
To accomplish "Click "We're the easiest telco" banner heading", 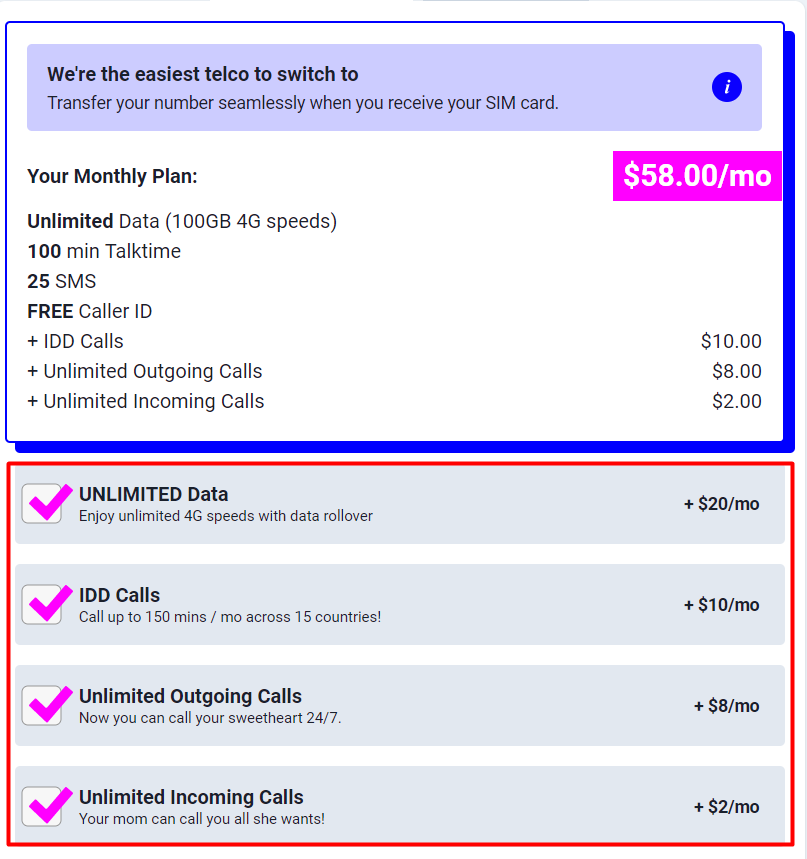I will (203, 74).
